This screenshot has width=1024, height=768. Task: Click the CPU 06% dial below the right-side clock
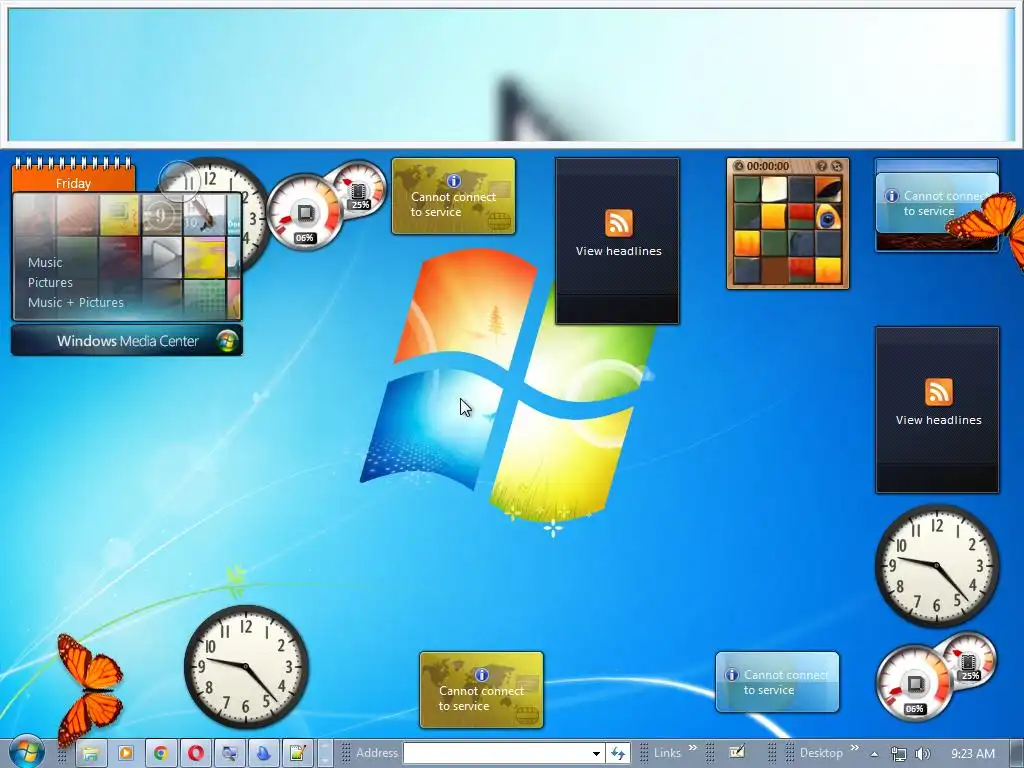coord(914,684)
